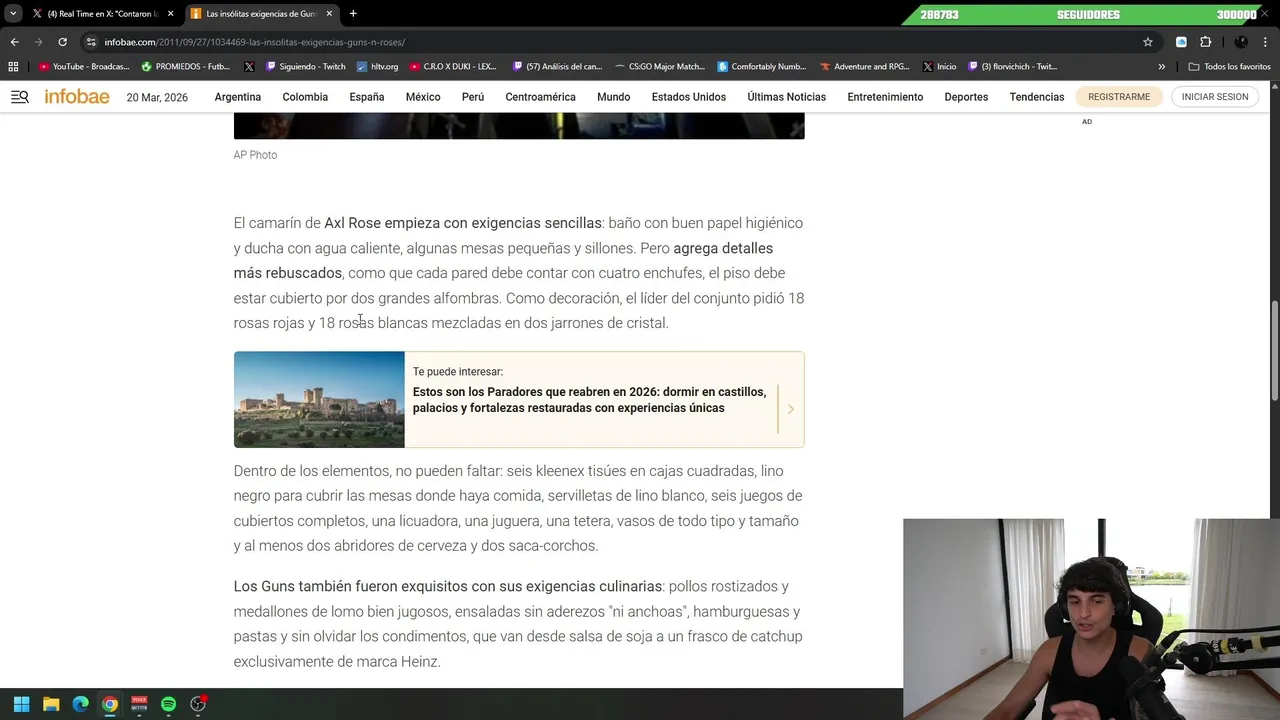Open Adventure and RPG bookmark
1280x720 pixels.
click(x=865, y=67)
